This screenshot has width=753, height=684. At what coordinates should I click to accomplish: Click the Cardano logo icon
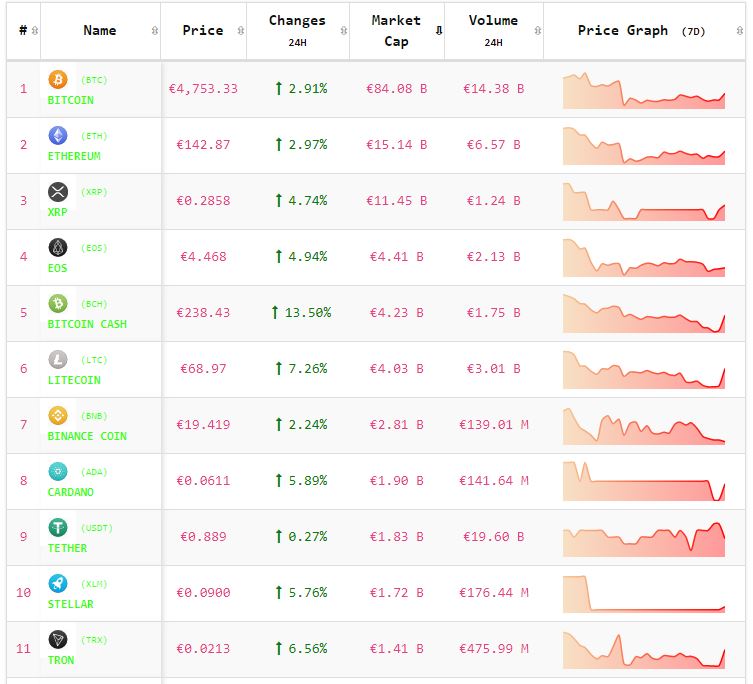point(57,472)
